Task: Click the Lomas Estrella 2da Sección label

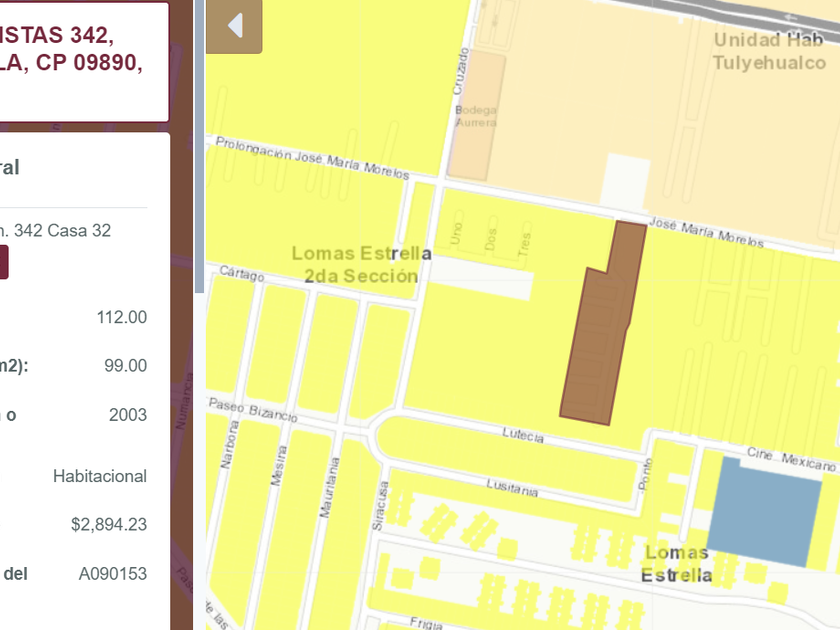Action: 361,265
